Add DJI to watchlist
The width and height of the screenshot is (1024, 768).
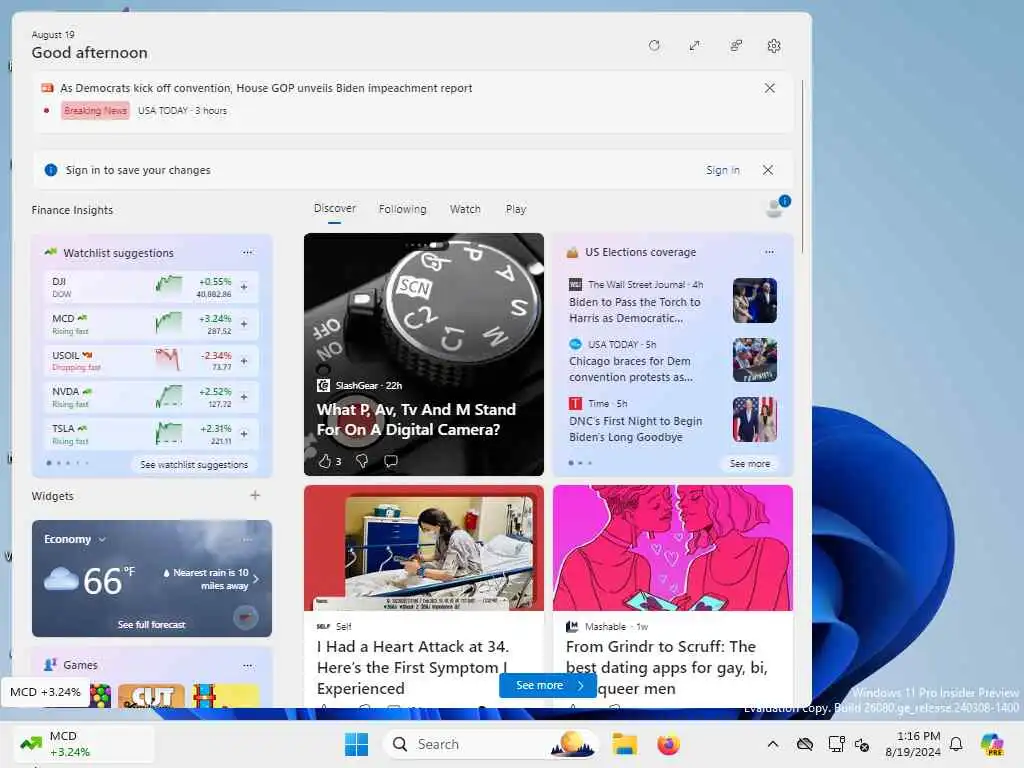click(244, 287)
